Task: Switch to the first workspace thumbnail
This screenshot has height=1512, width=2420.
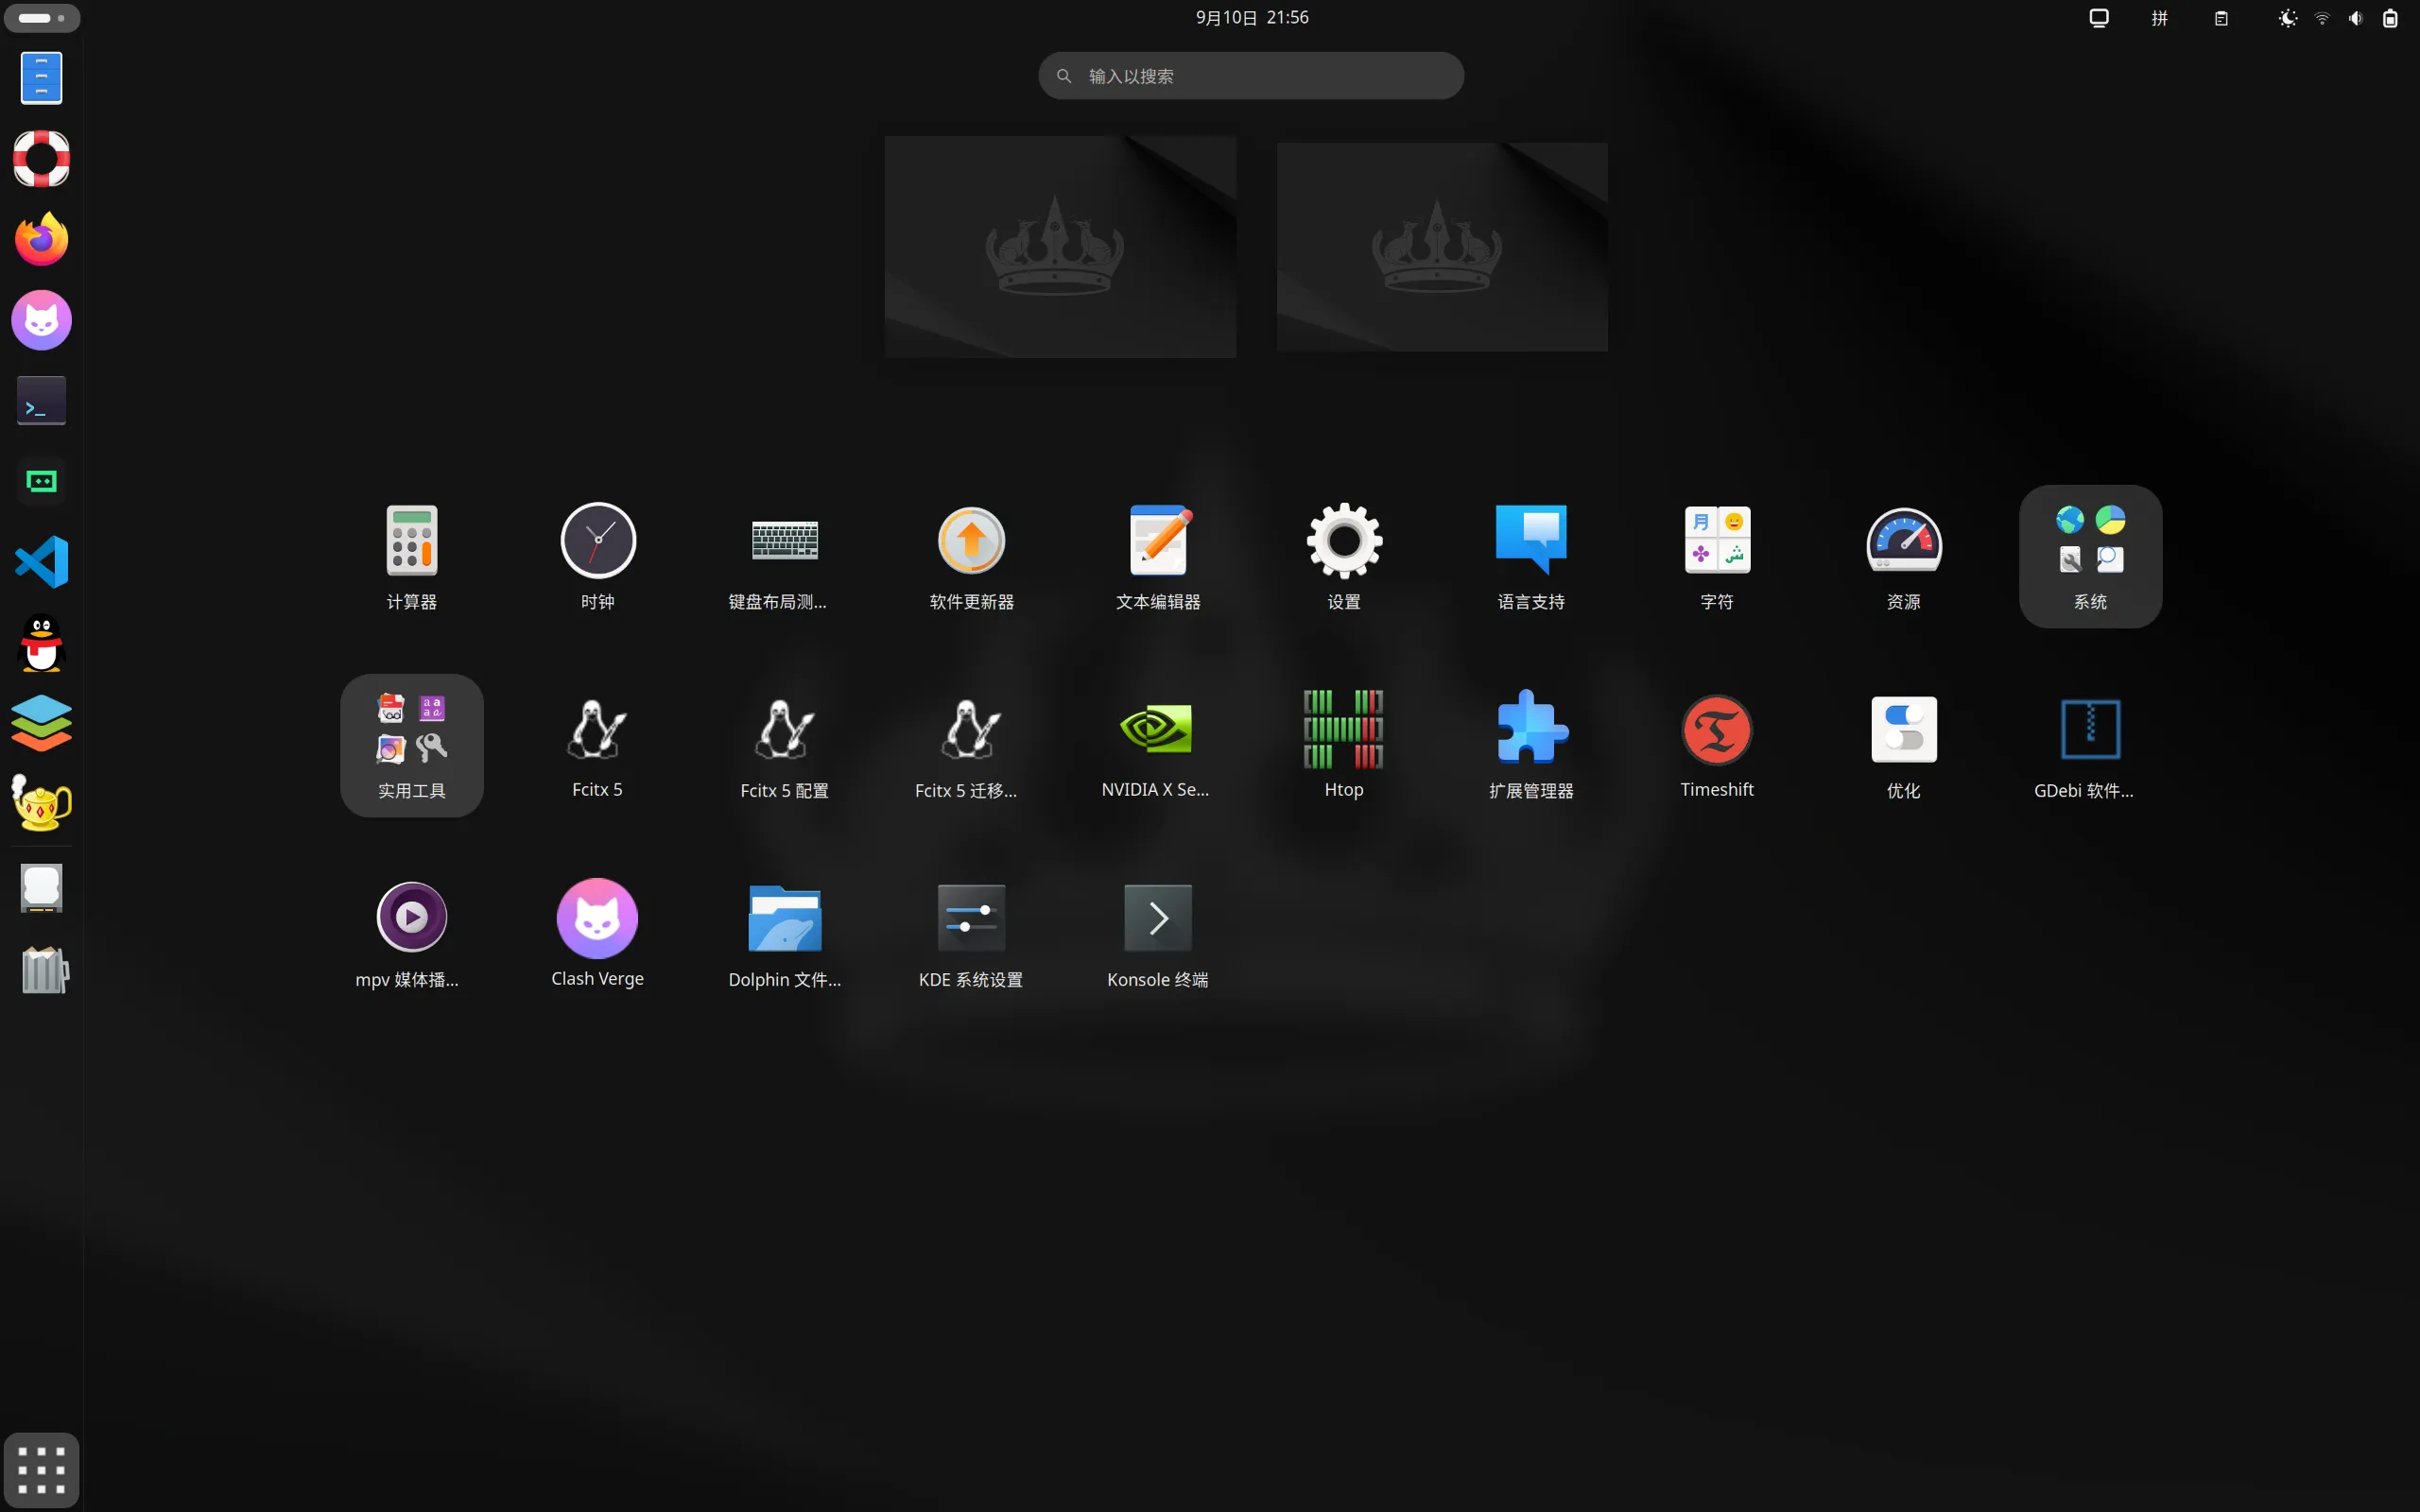Action: [x=1060, y=246]
